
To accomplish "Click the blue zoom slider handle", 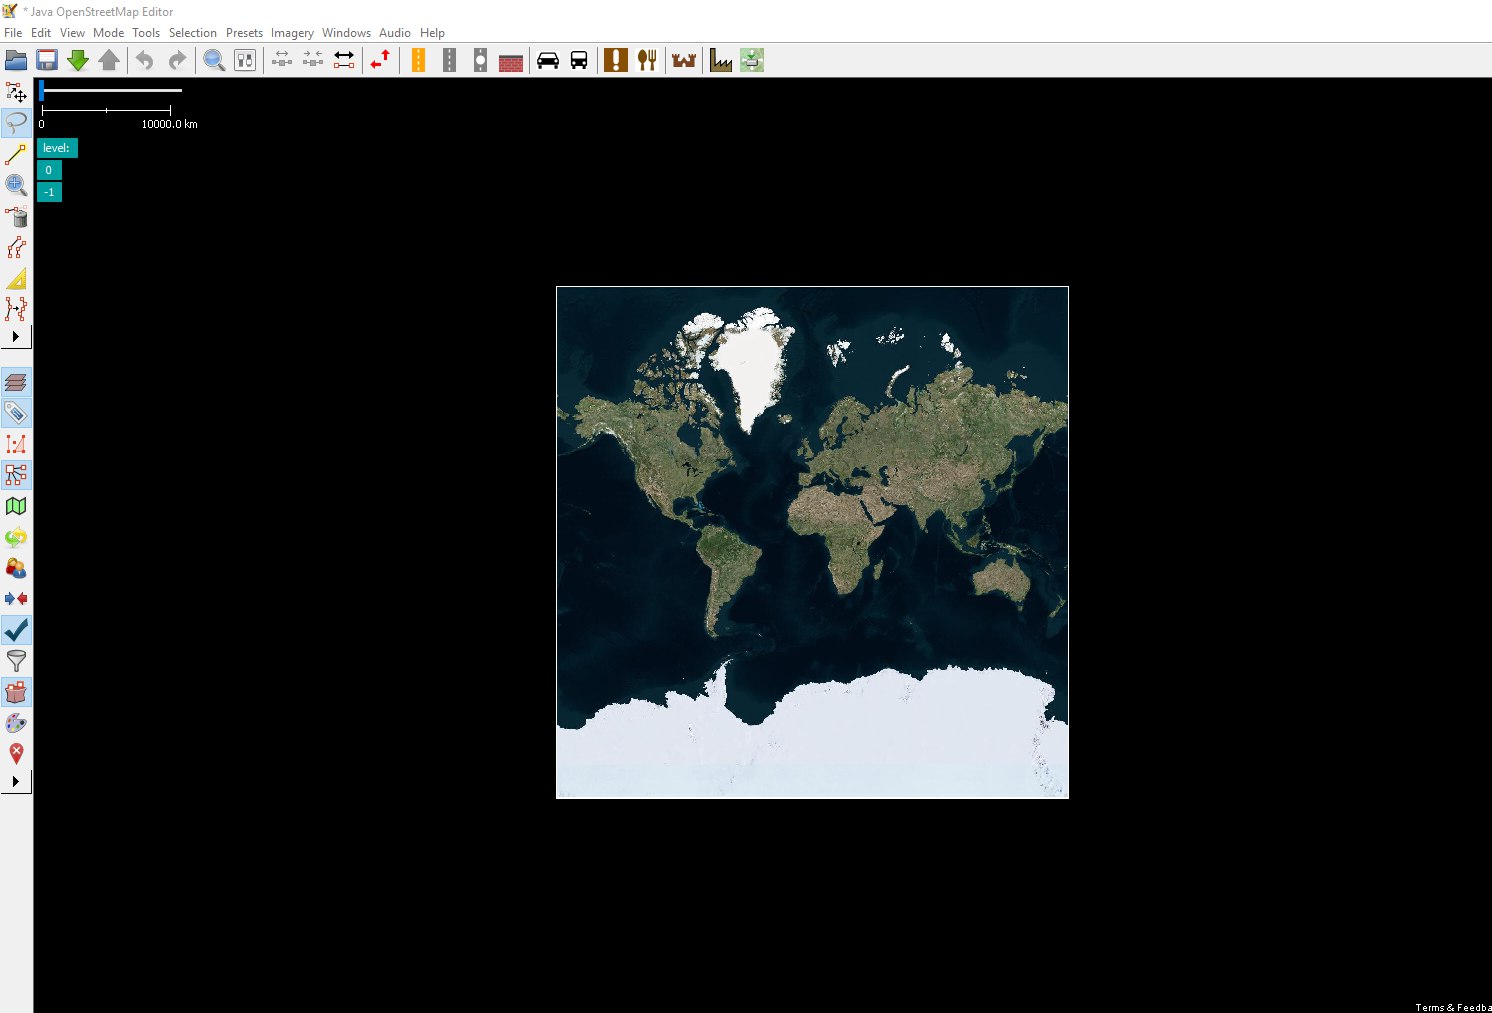I will [x=41, y=90].
